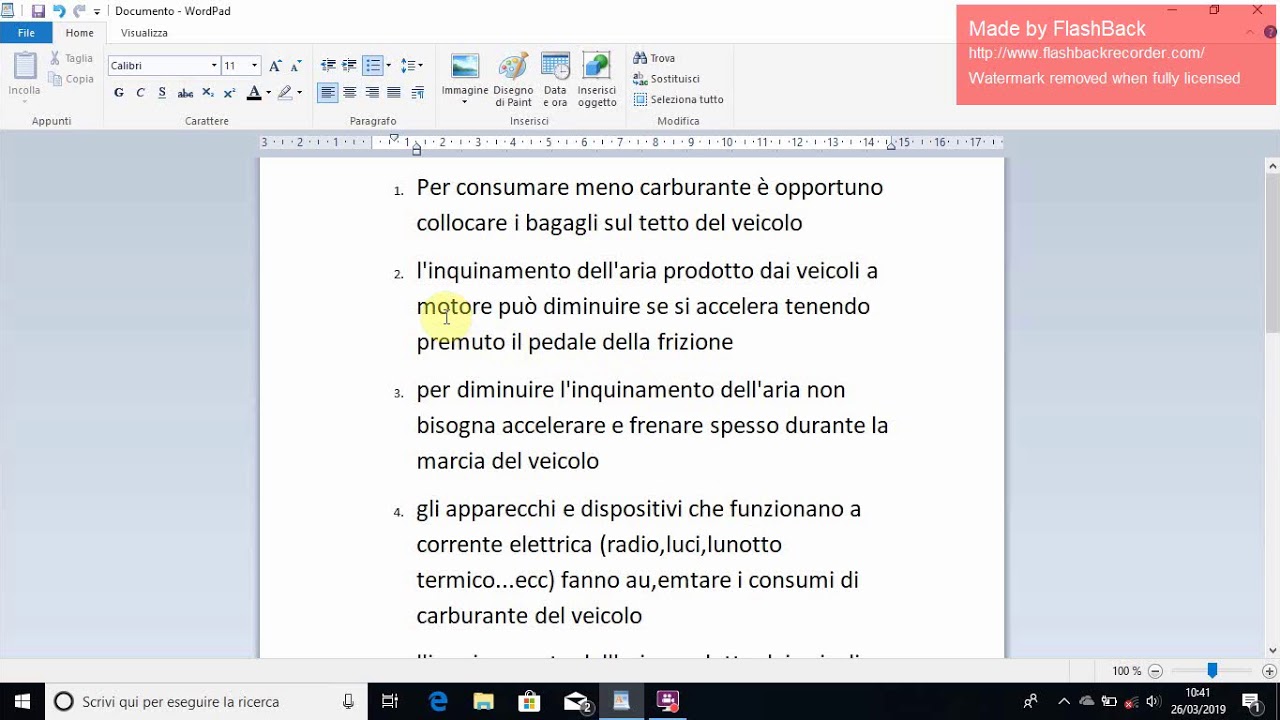This screenshot has height=720, width=1280.
Task: Switch to the Home tab
Action: (x=80, y=33)
